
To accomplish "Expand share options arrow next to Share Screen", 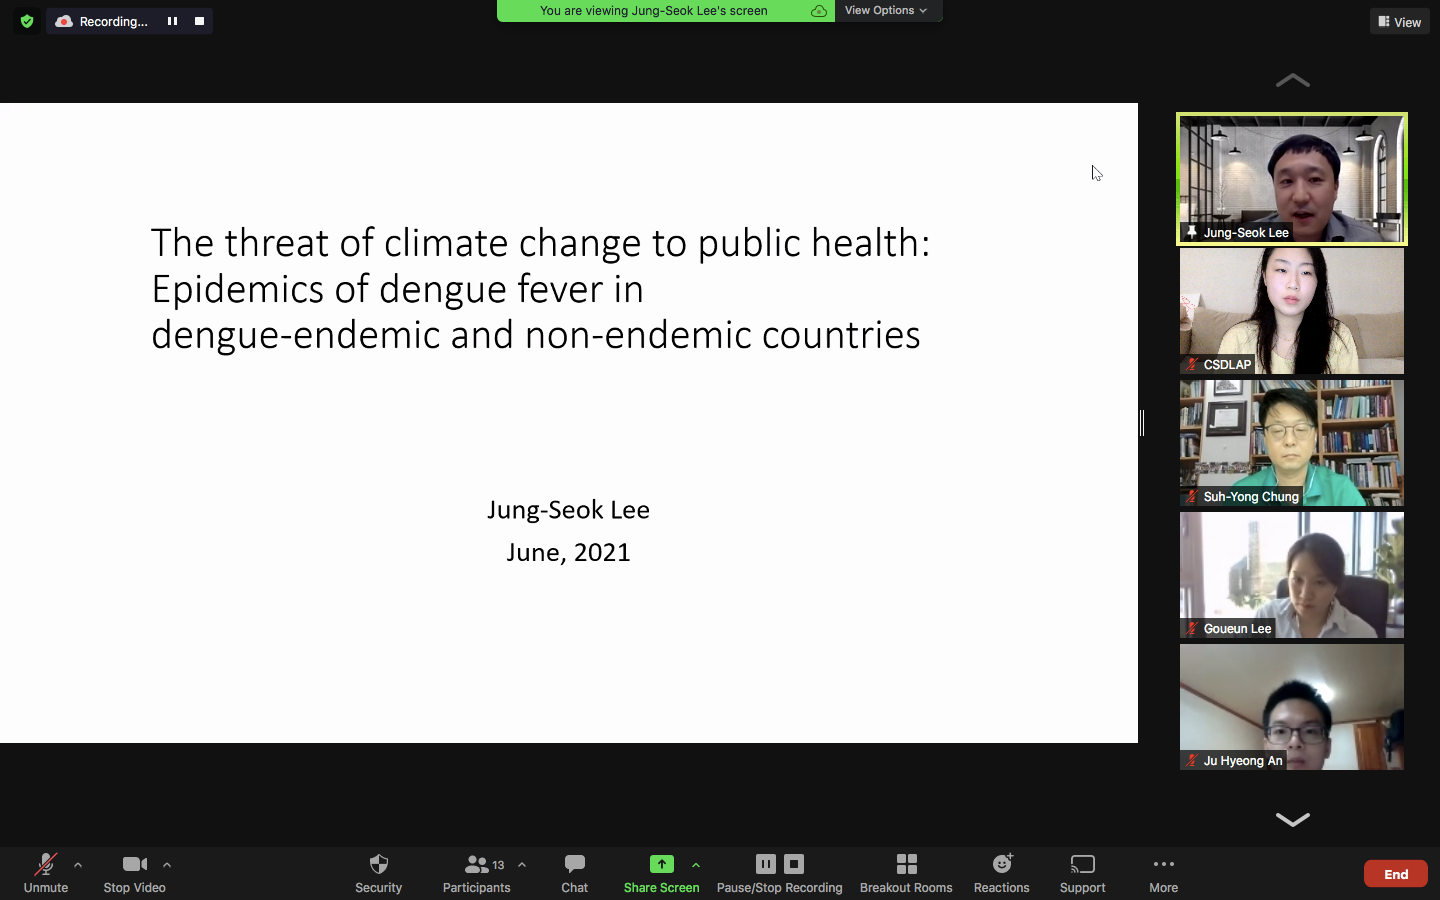I will tap(696, 865).
